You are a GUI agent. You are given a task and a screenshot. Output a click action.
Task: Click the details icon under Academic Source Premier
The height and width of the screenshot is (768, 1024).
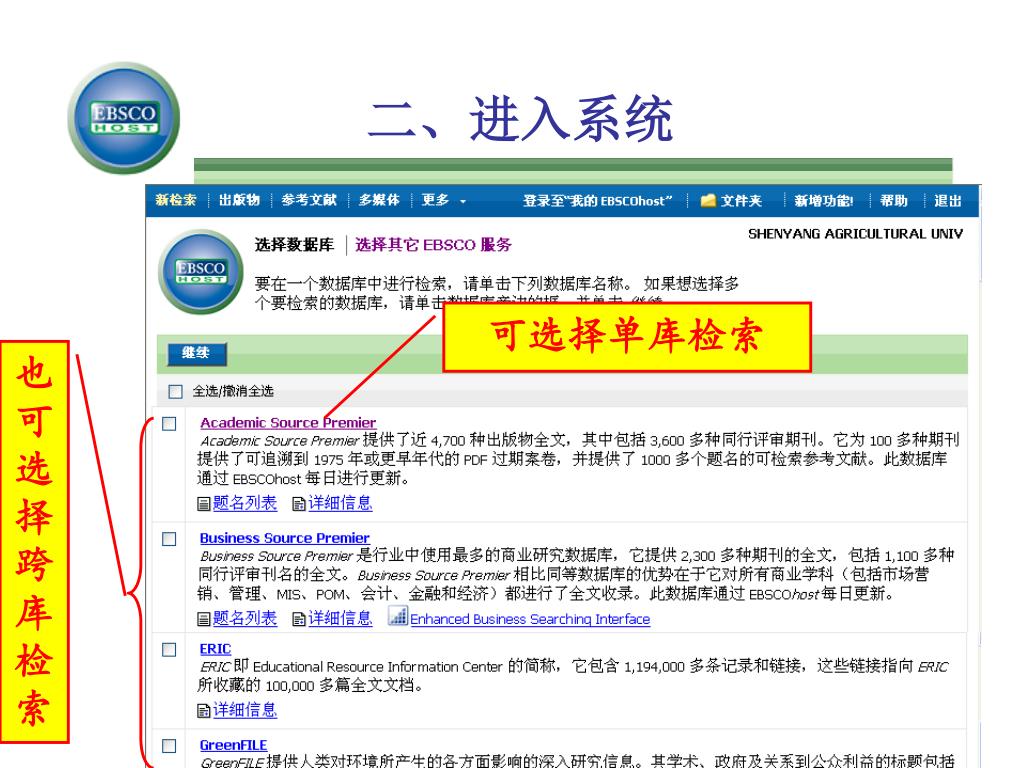298,504
